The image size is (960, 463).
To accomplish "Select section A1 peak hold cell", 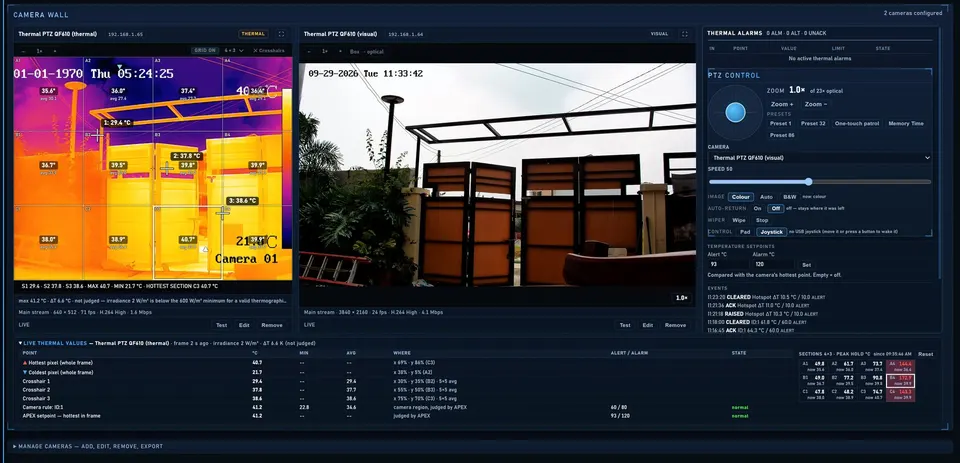I will pyautogui.click(x=814, y=366).
